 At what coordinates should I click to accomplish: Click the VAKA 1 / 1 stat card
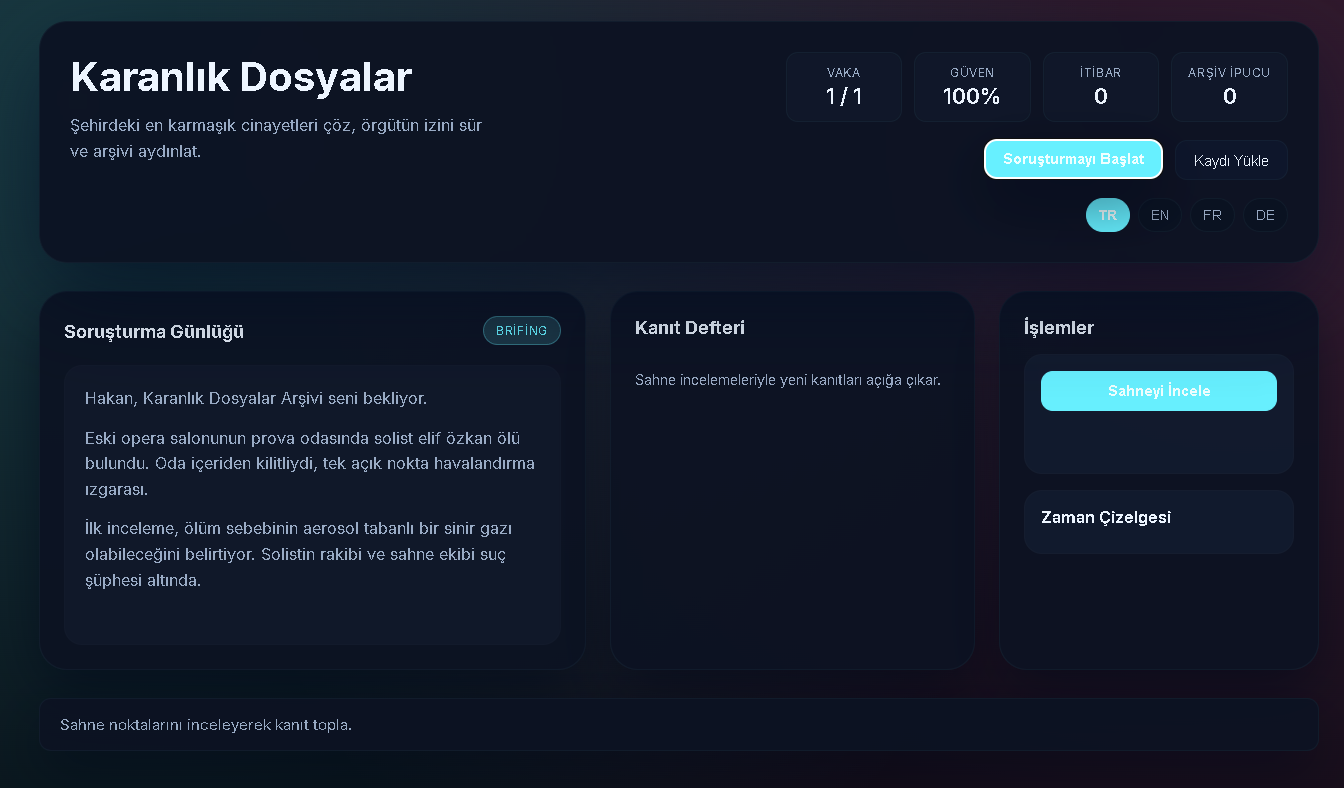pyautogui.click(x=843, y=87)
